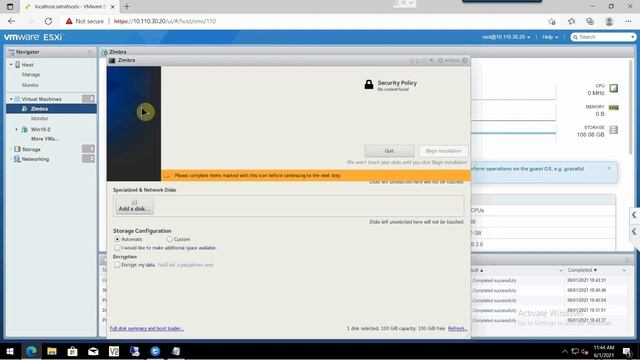Image resolution: width=640 pixels, height=360 pixels.
Task: Select Automatic storage configuration radio
Action: [x=117, y=239]
